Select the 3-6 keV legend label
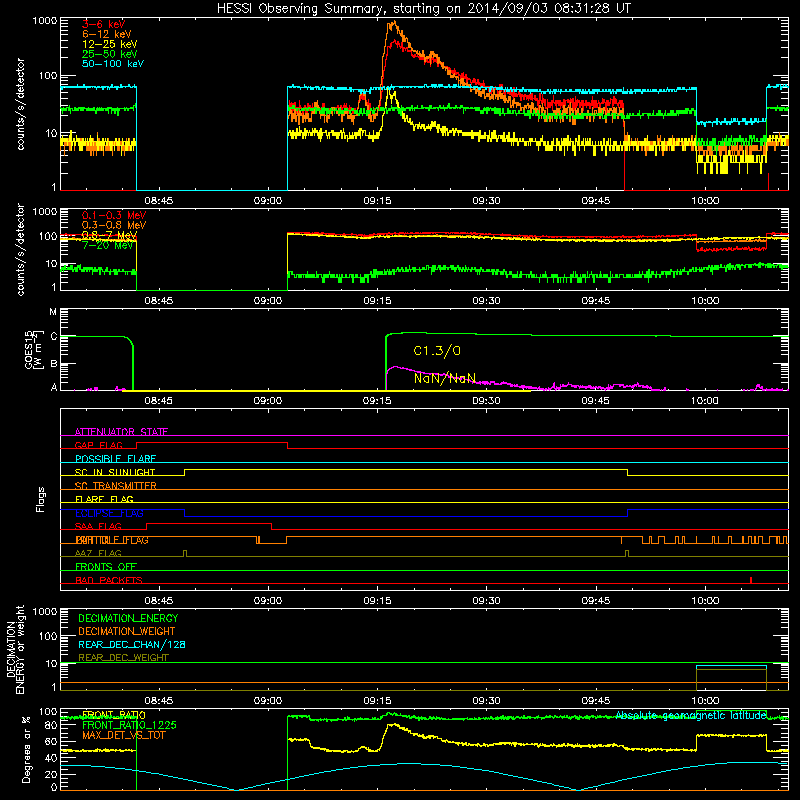Image resolution: width=800 pixels, height=800 pixels. (104, 24)
